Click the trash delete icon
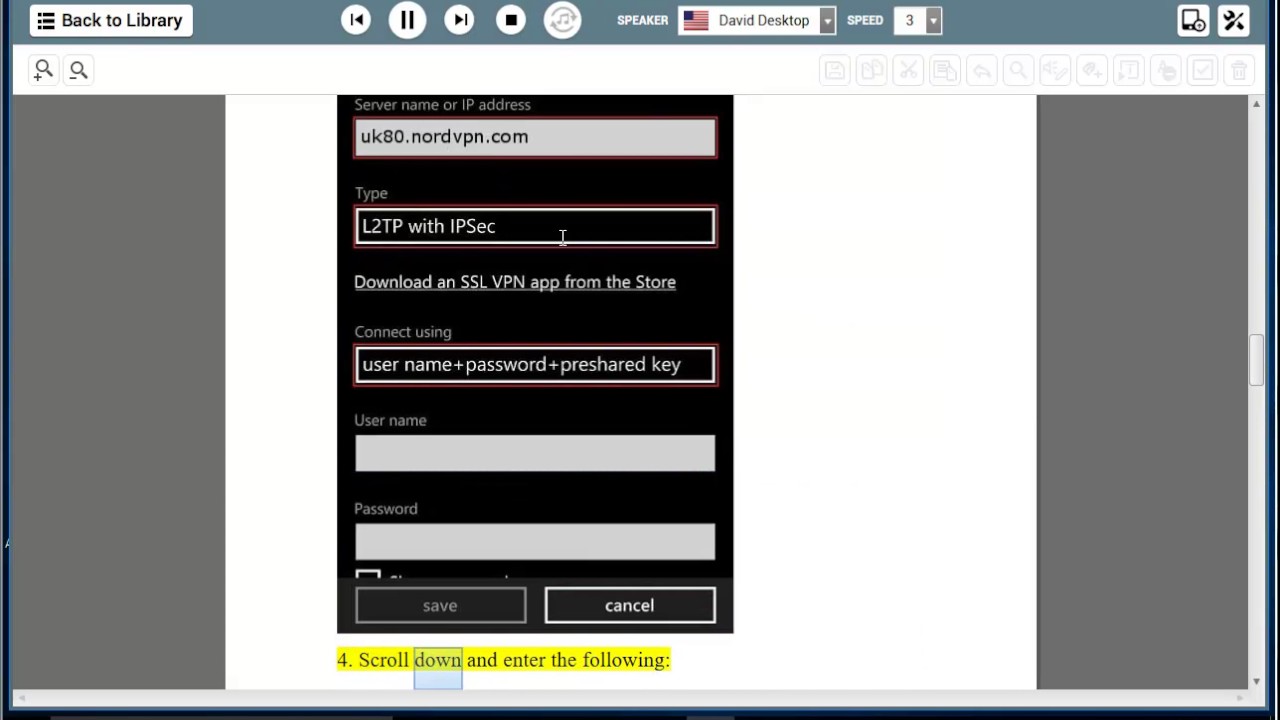Viewport: 1280px width, 720px height. click(x=1239, y=70)
